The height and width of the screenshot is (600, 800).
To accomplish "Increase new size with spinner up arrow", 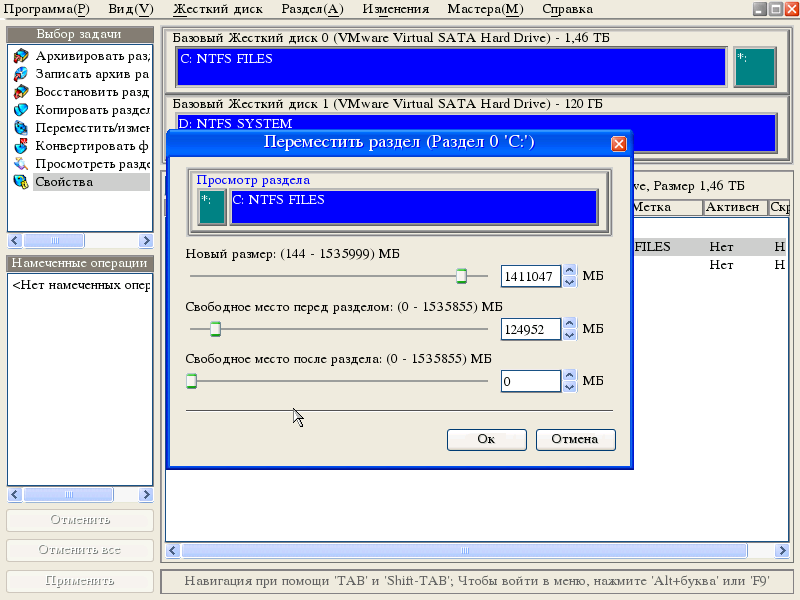I will [569, 270].
